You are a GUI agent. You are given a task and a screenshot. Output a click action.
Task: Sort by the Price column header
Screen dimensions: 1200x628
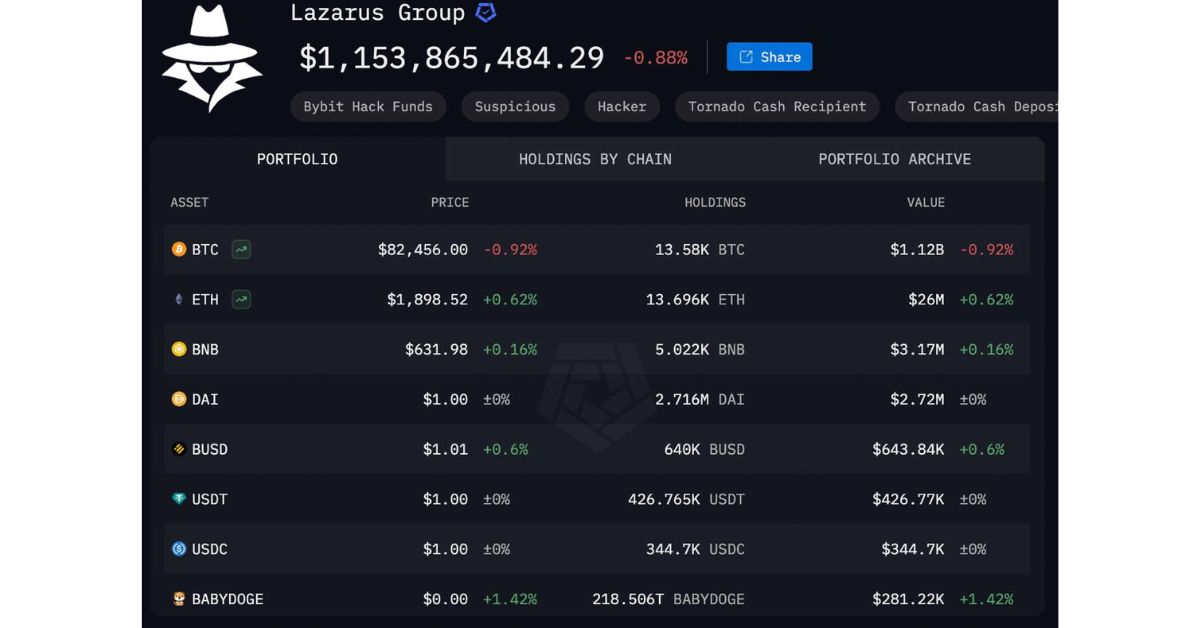[450, 202]
